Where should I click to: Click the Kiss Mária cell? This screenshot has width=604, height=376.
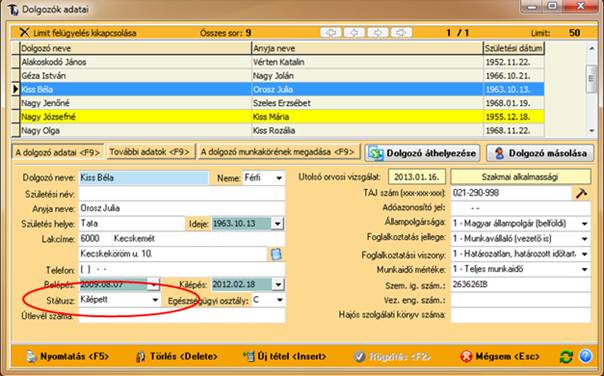click(367, 117)
